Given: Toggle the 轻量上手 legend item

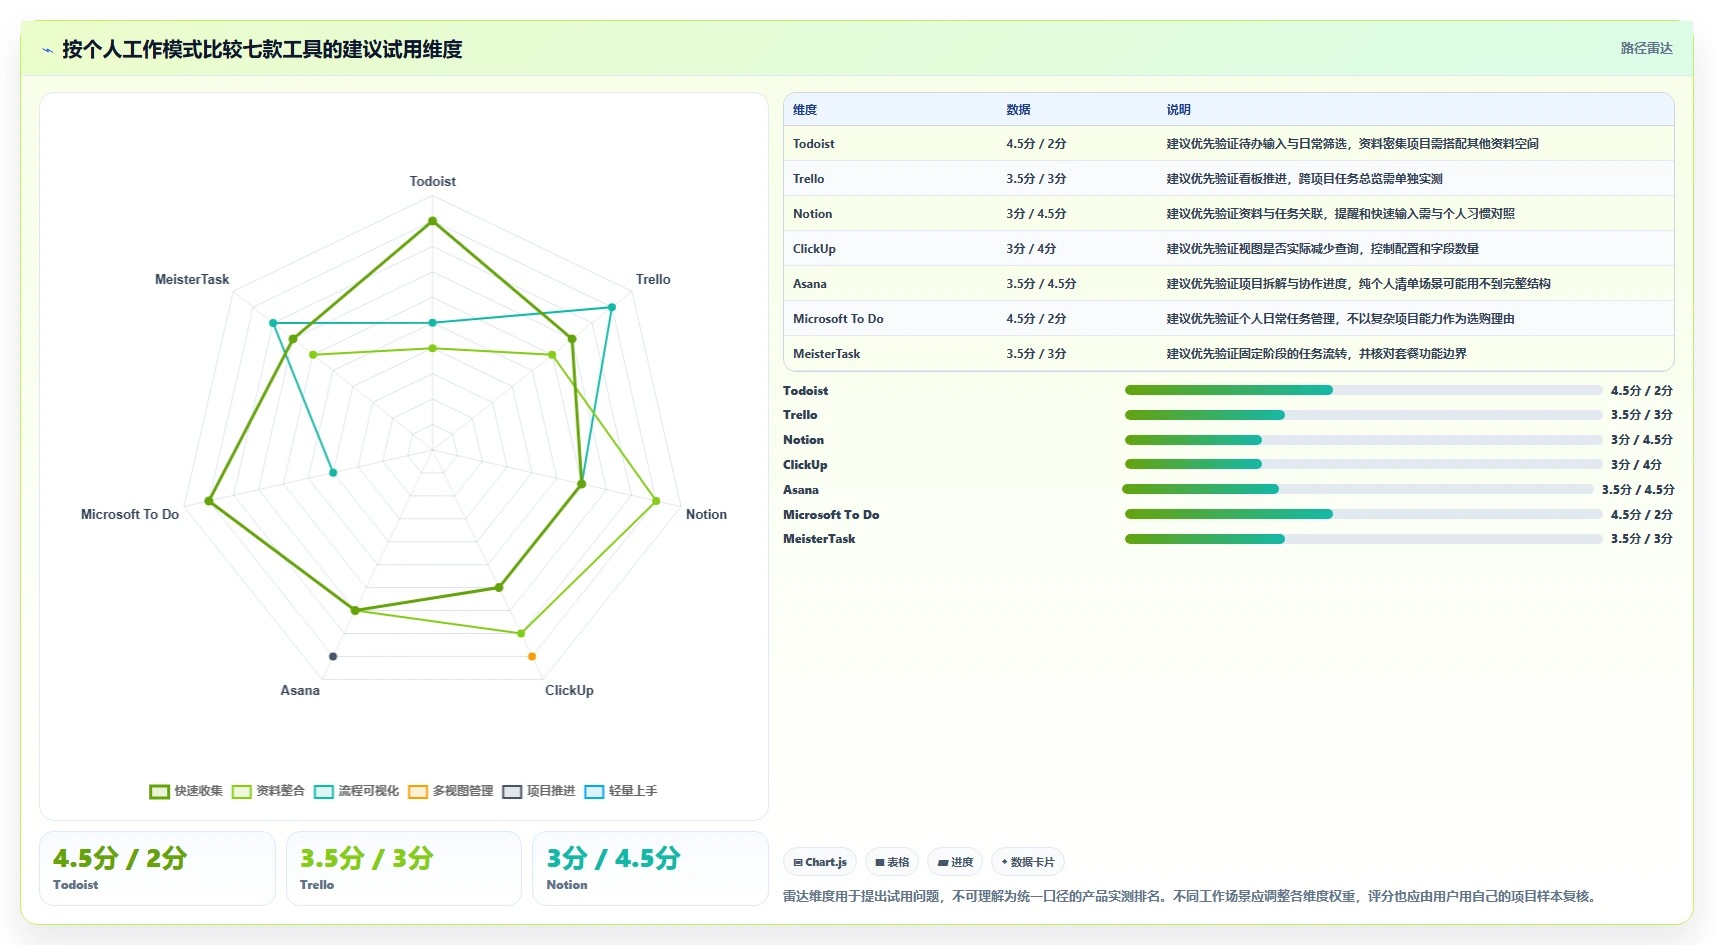Looking at the screenshot, I should click(x=621, y=791).
